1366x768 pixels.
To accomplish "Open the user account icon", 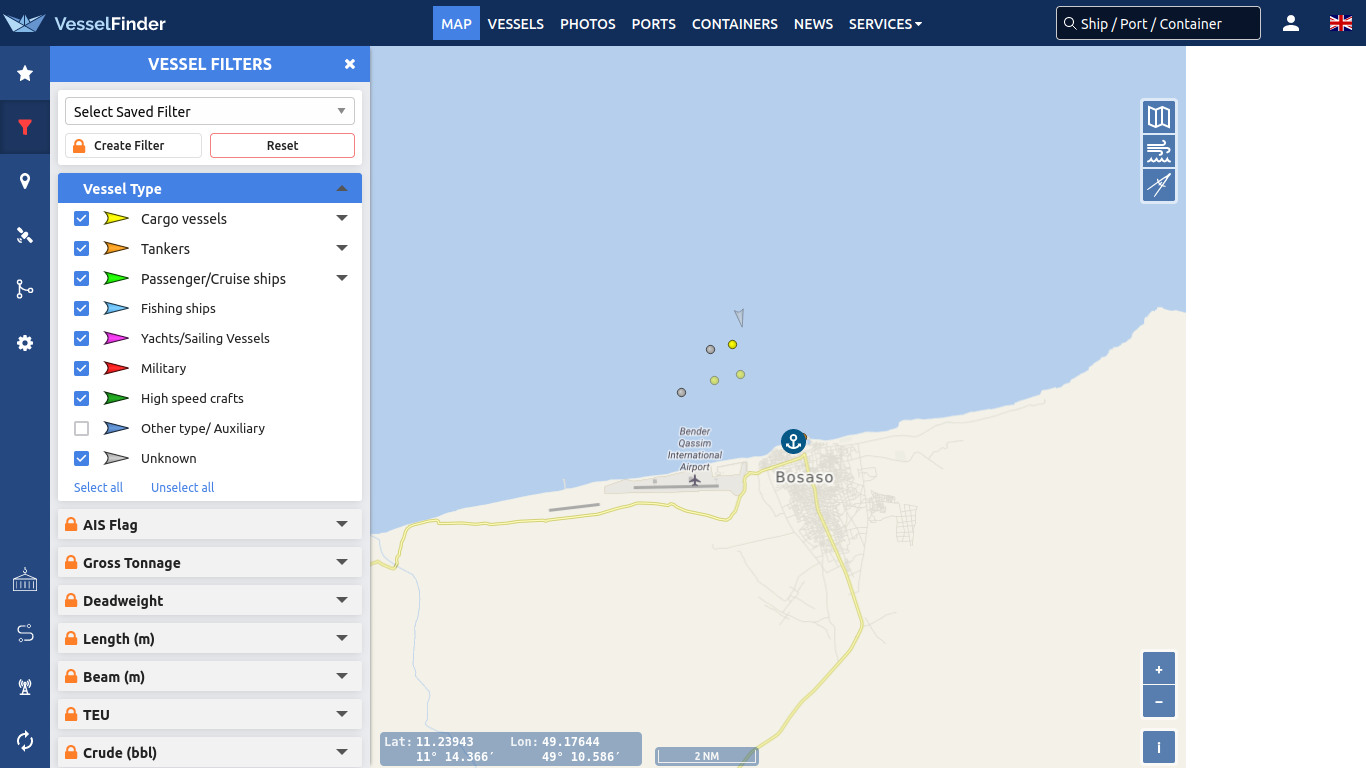I will point(1291,23).
